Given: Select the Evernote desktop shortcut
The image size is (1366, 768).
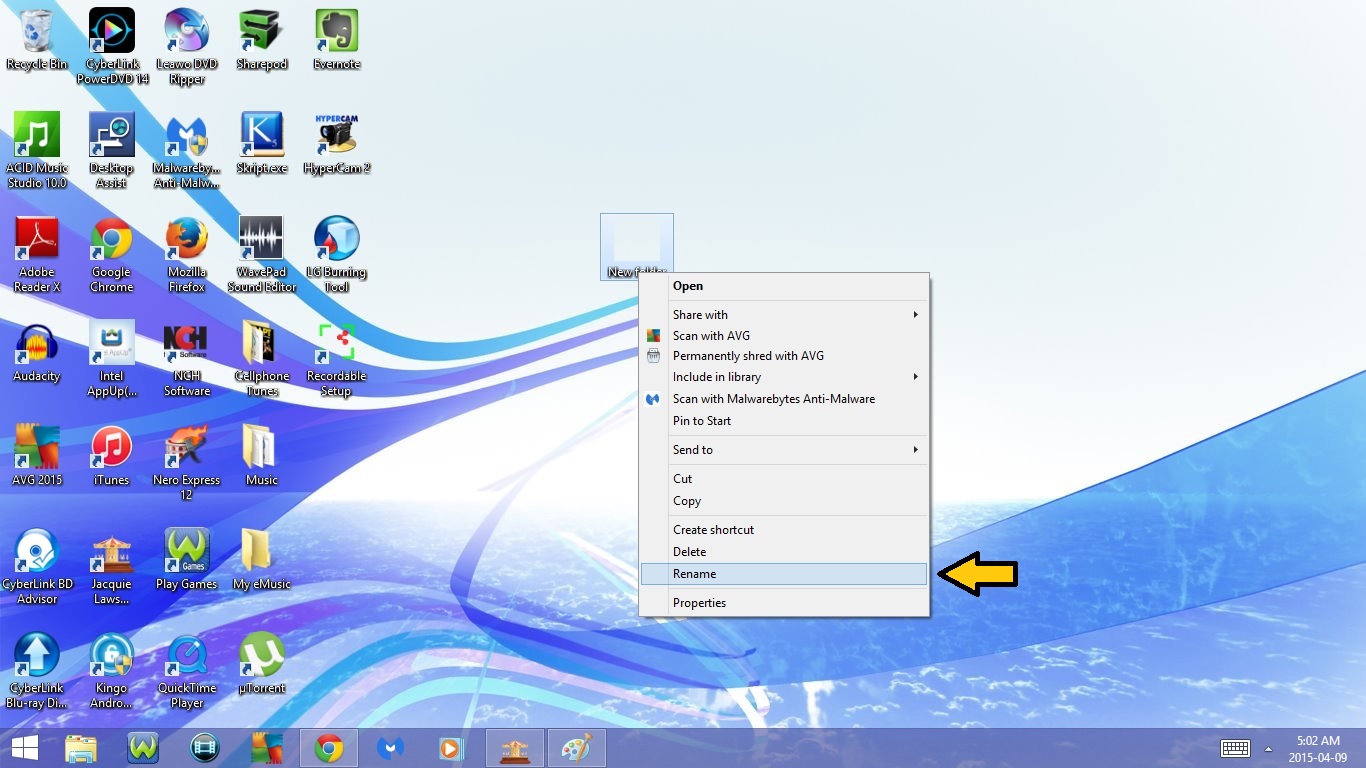Looking at the screenshot, I should pyautogui.click(x=337, y=40).
